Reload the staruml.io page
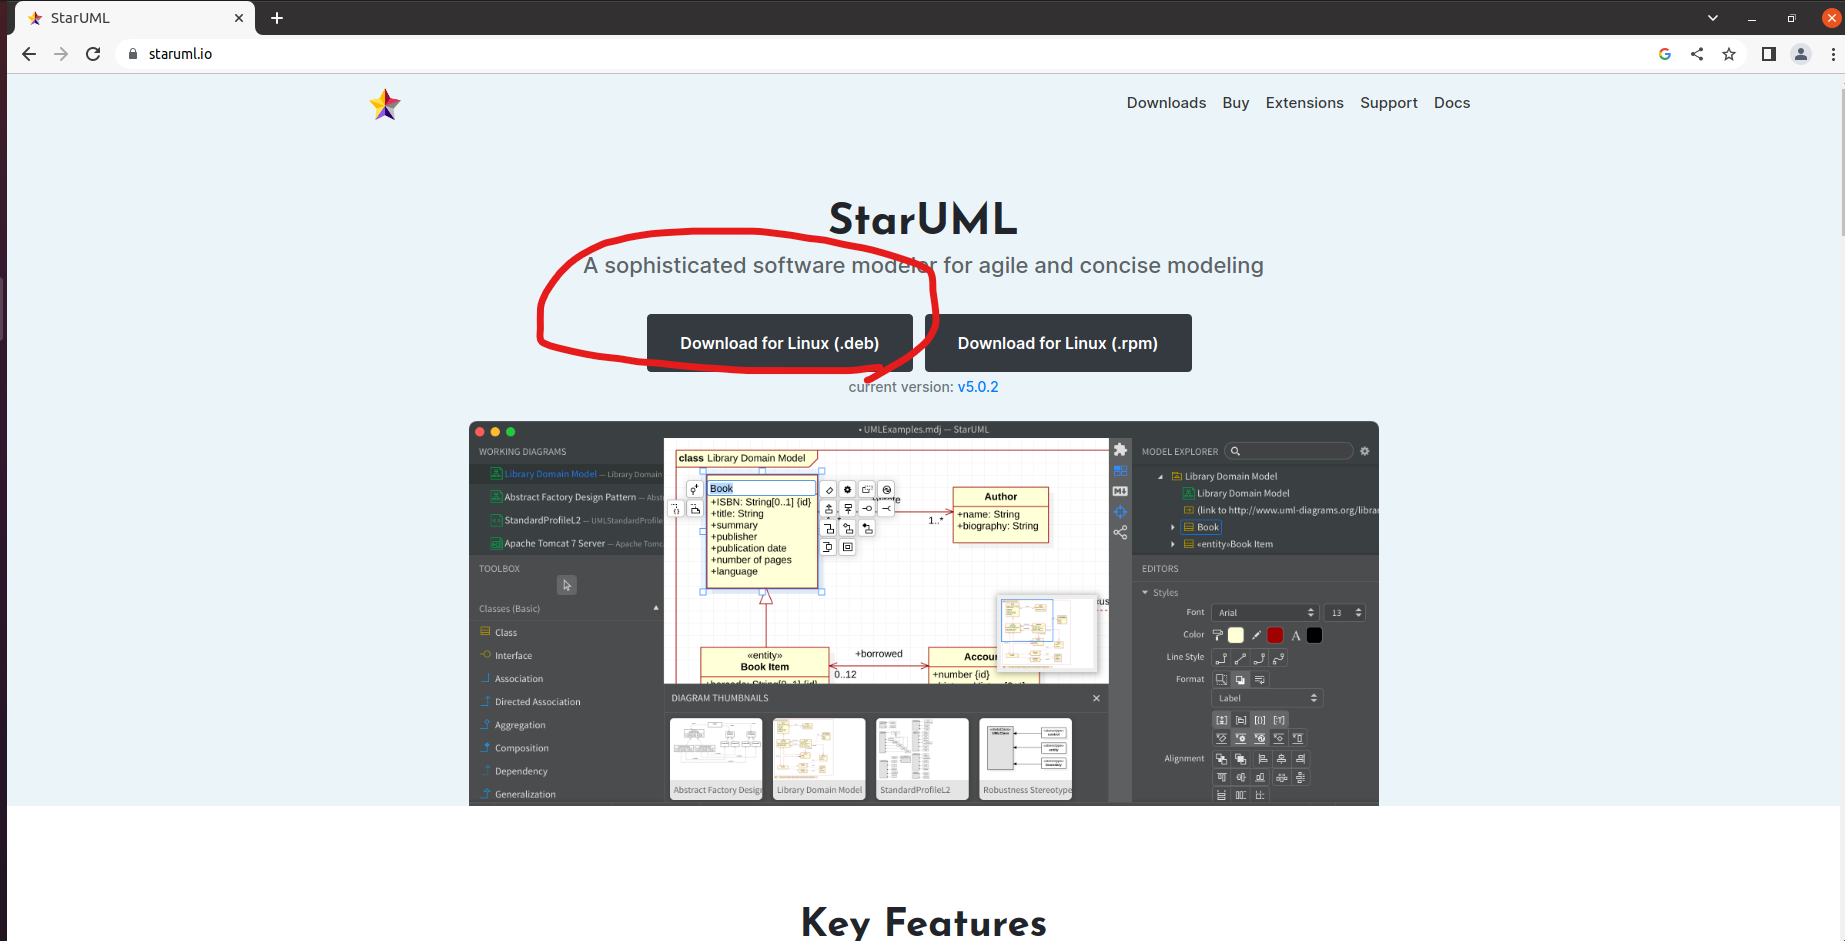This screenshot has width=1845, height=941. (x=93, y=54)
